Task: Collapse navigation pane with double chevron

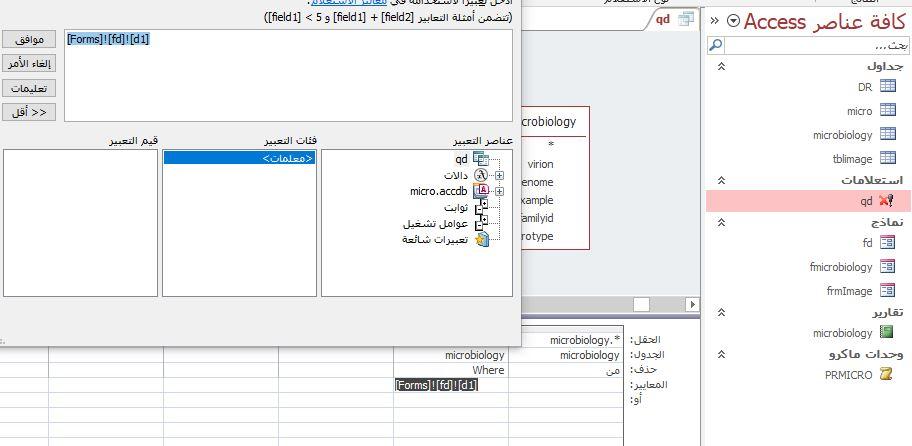Action: tap(715, 22)
